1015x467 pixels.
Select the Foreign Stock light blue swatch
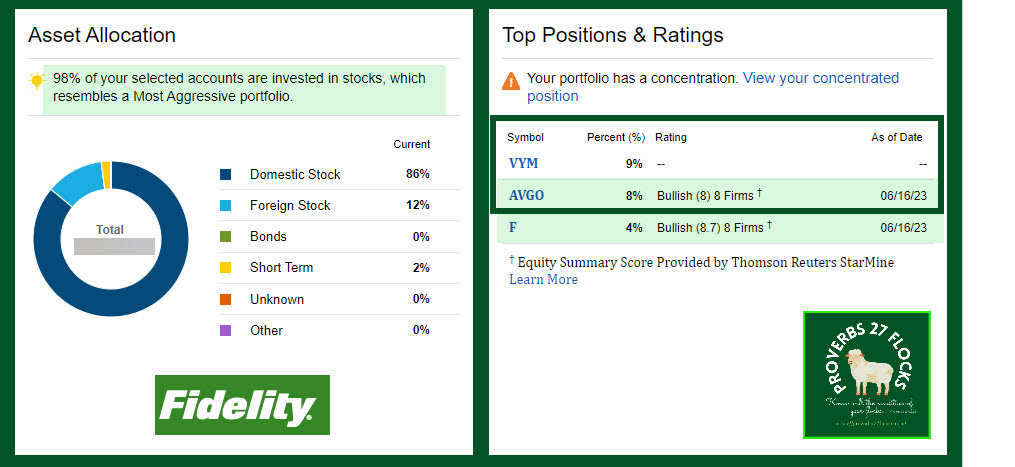click(x=225, y=205)
